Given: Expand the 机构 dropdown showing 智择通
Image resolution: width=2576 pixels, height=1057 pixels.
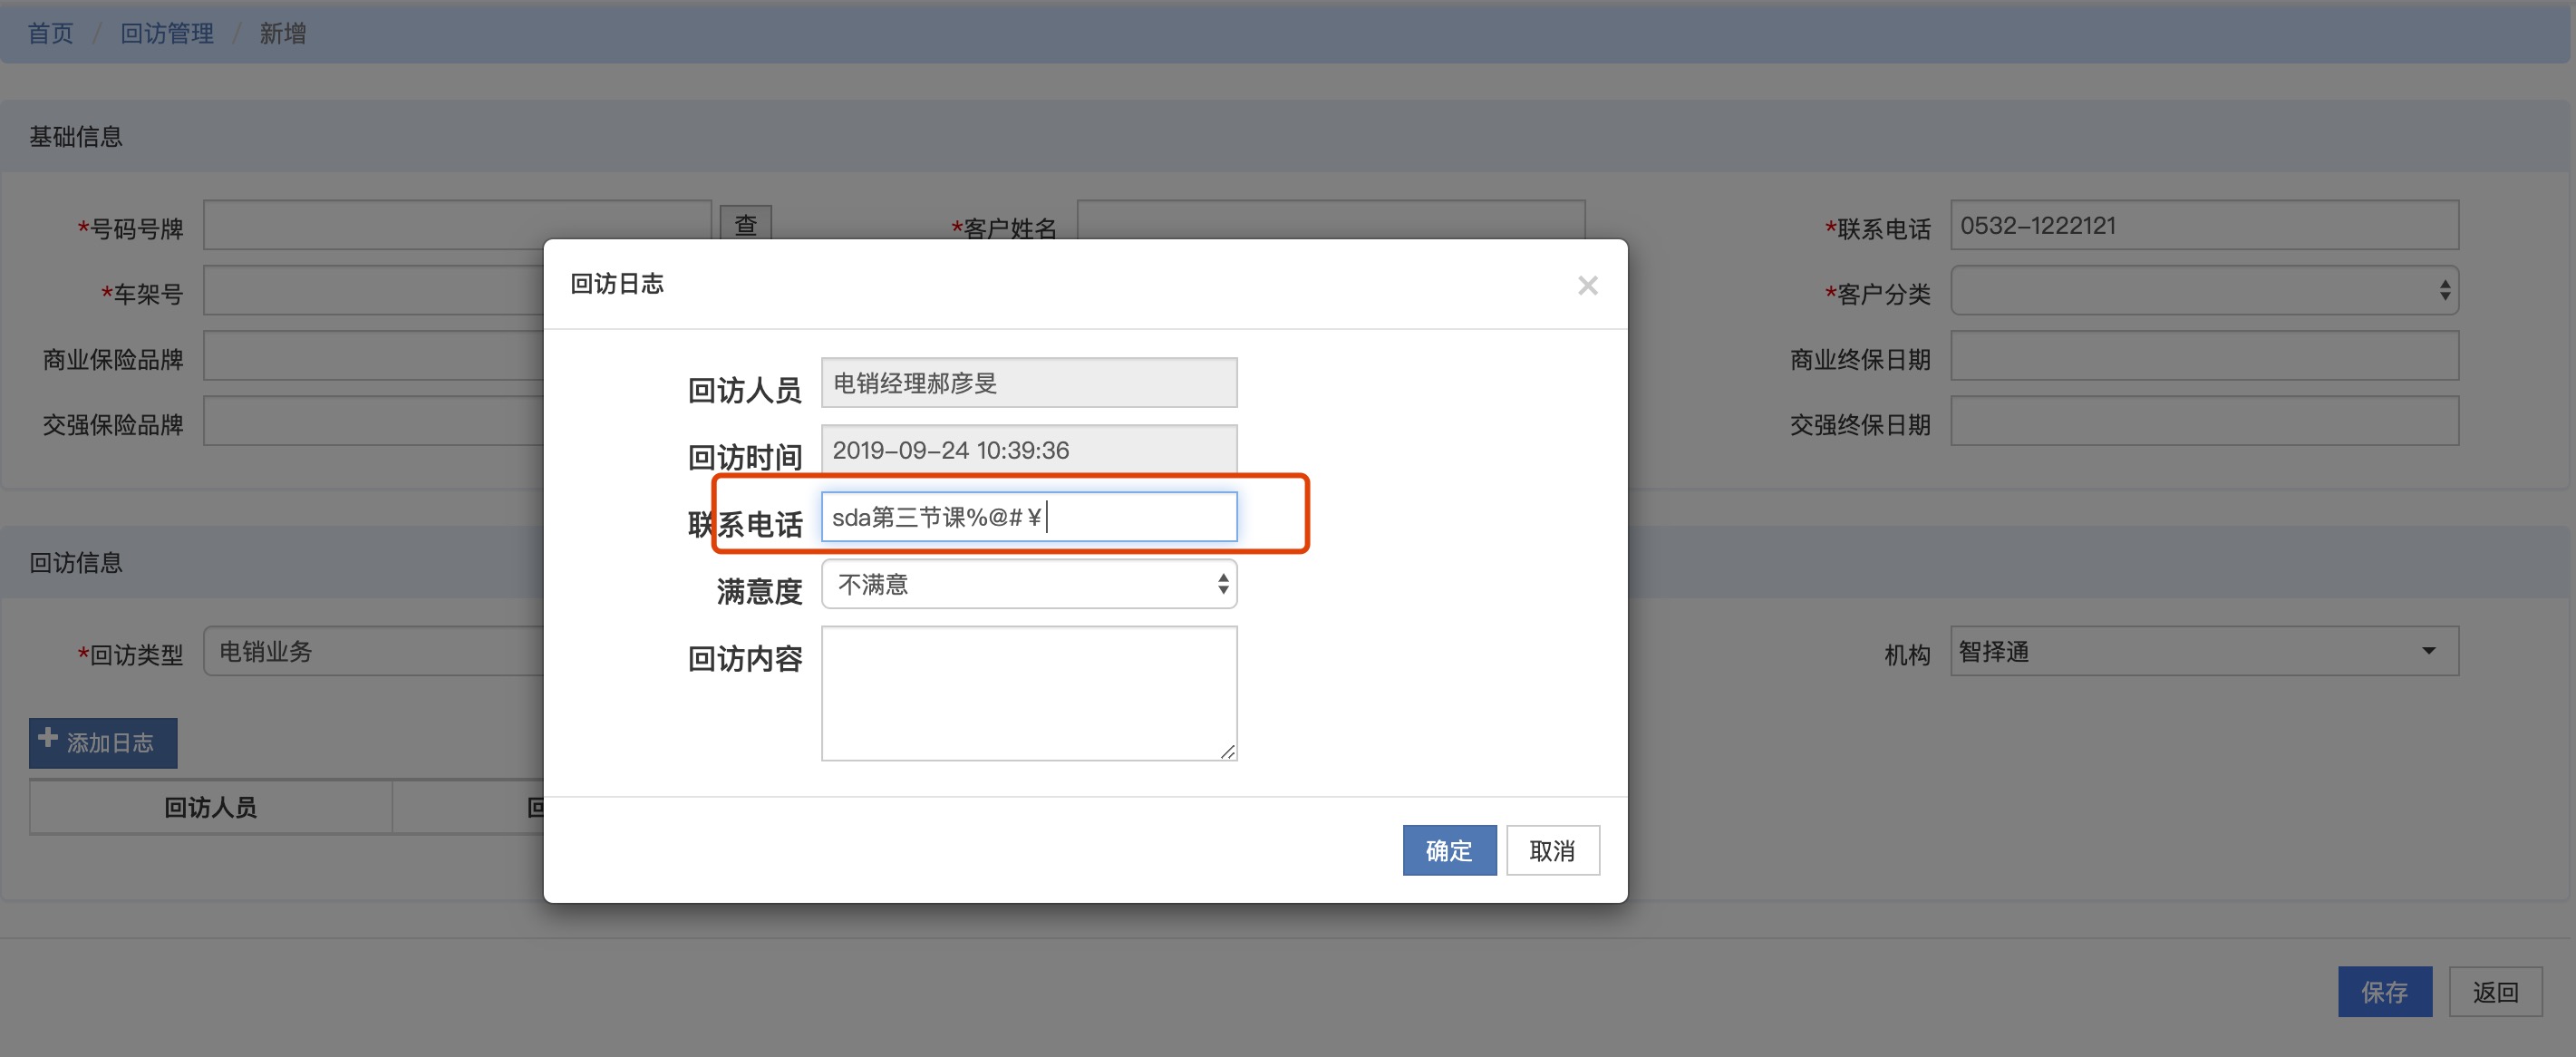Looking at the screenshot, I should coord(2203,652).
